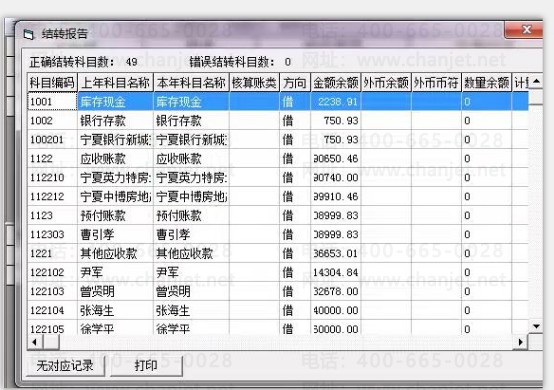This screenshot has width=554, height=390.
Task: Click 尹军 in 上年科目名称 column
Action: pos(116,272)
